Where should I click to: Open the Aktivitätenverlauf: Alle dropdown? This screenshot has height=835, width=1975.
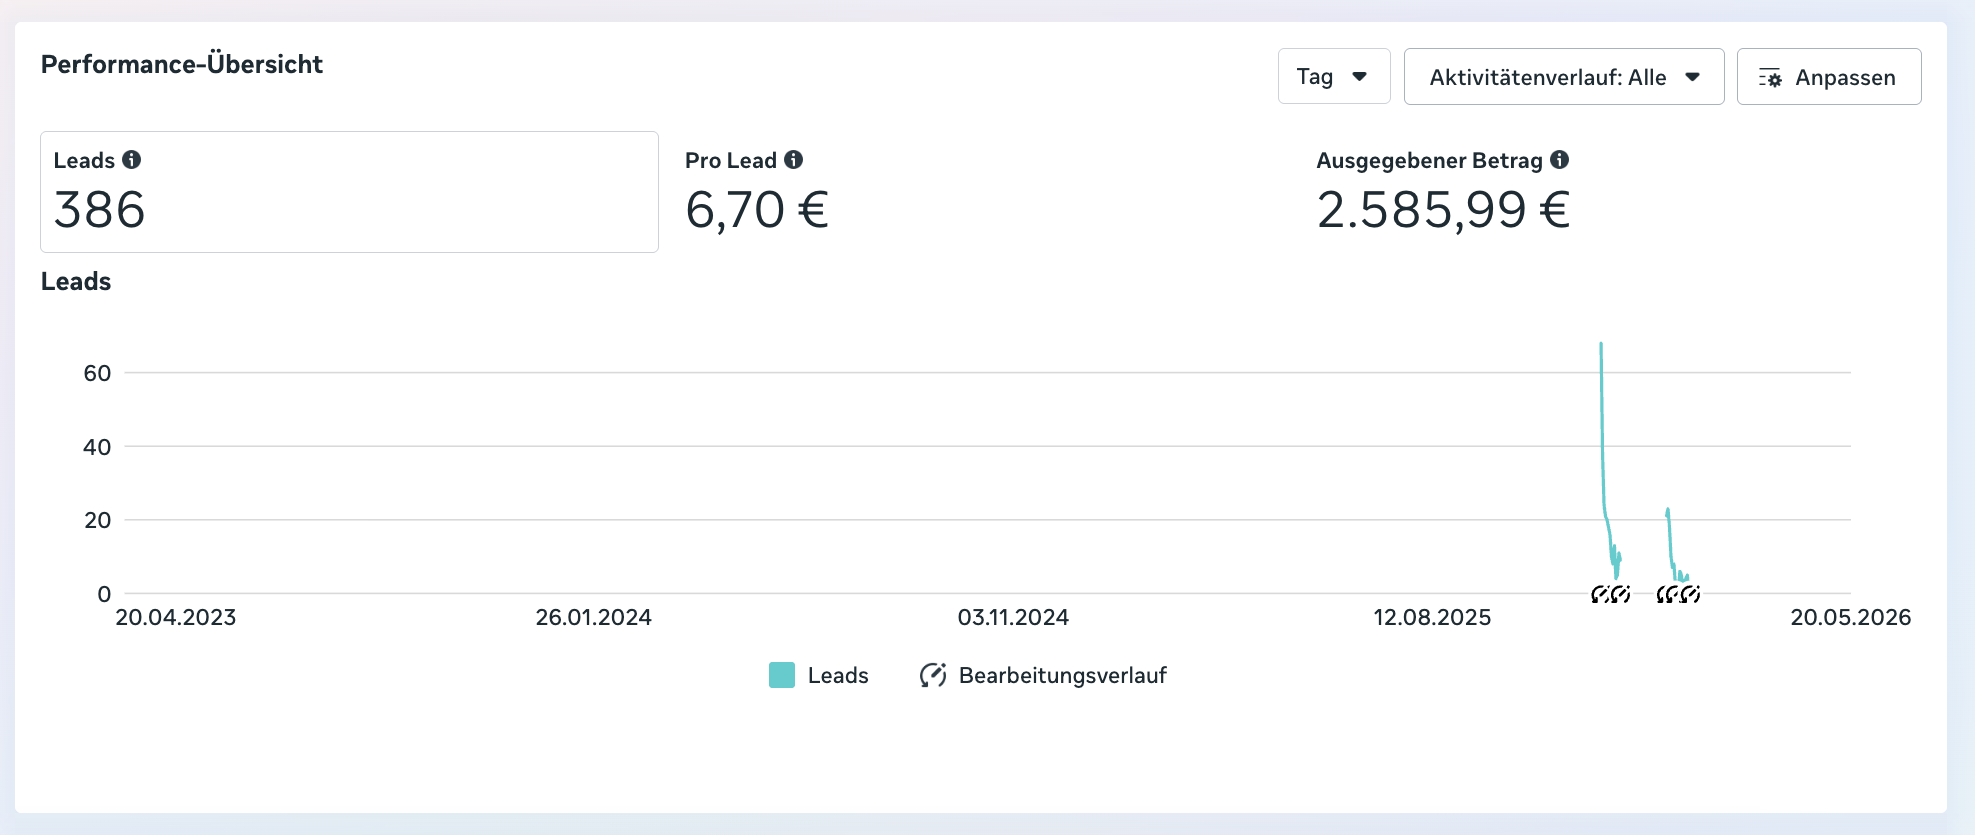point(1564,76)
